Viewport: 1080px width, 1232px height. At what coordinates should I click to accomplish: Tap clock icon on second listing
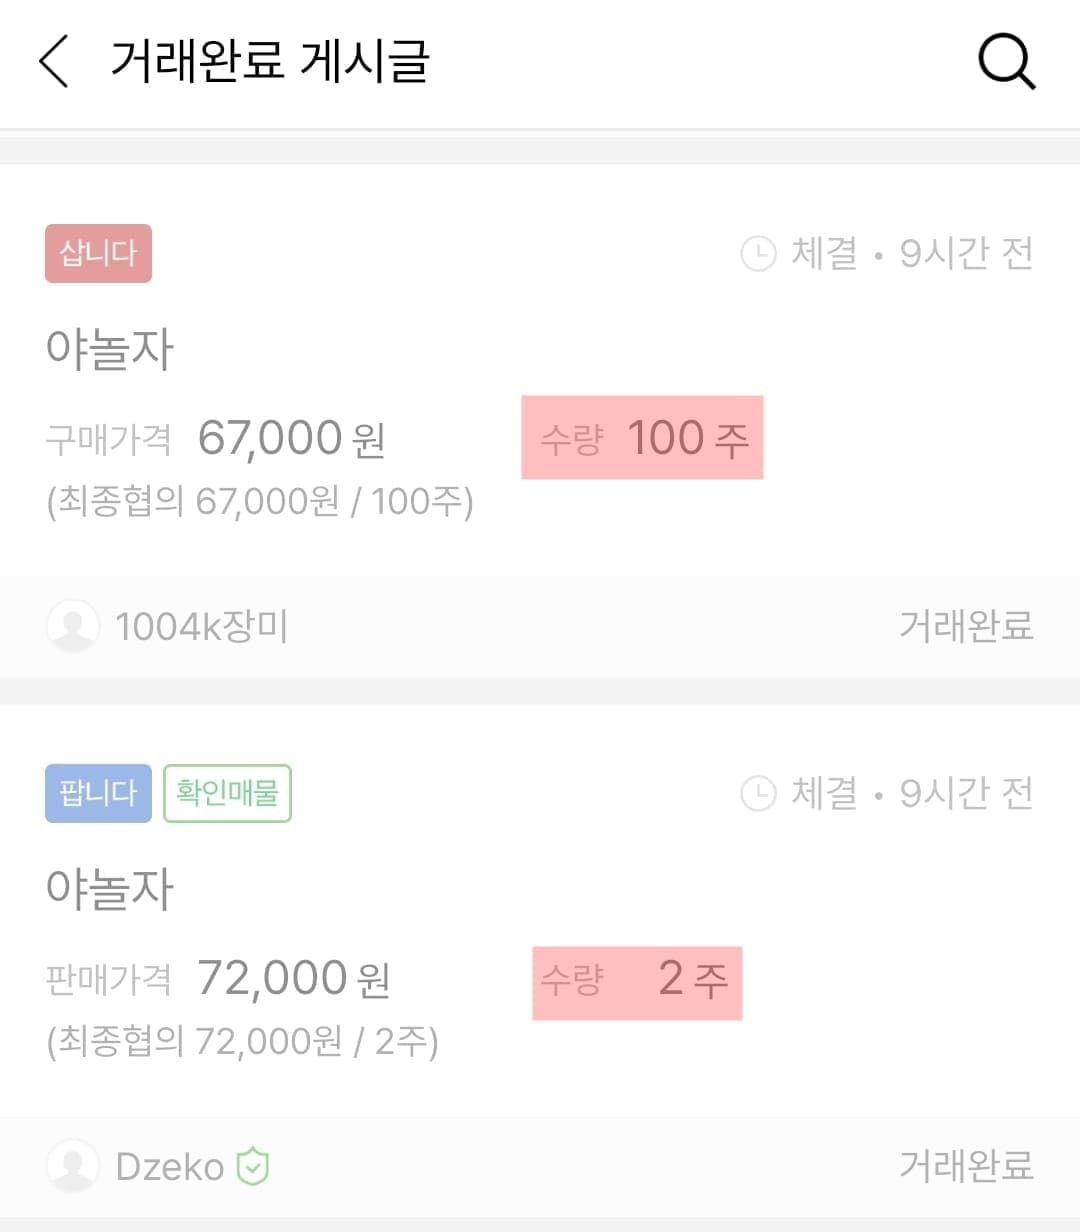click(x=758, y=793)
